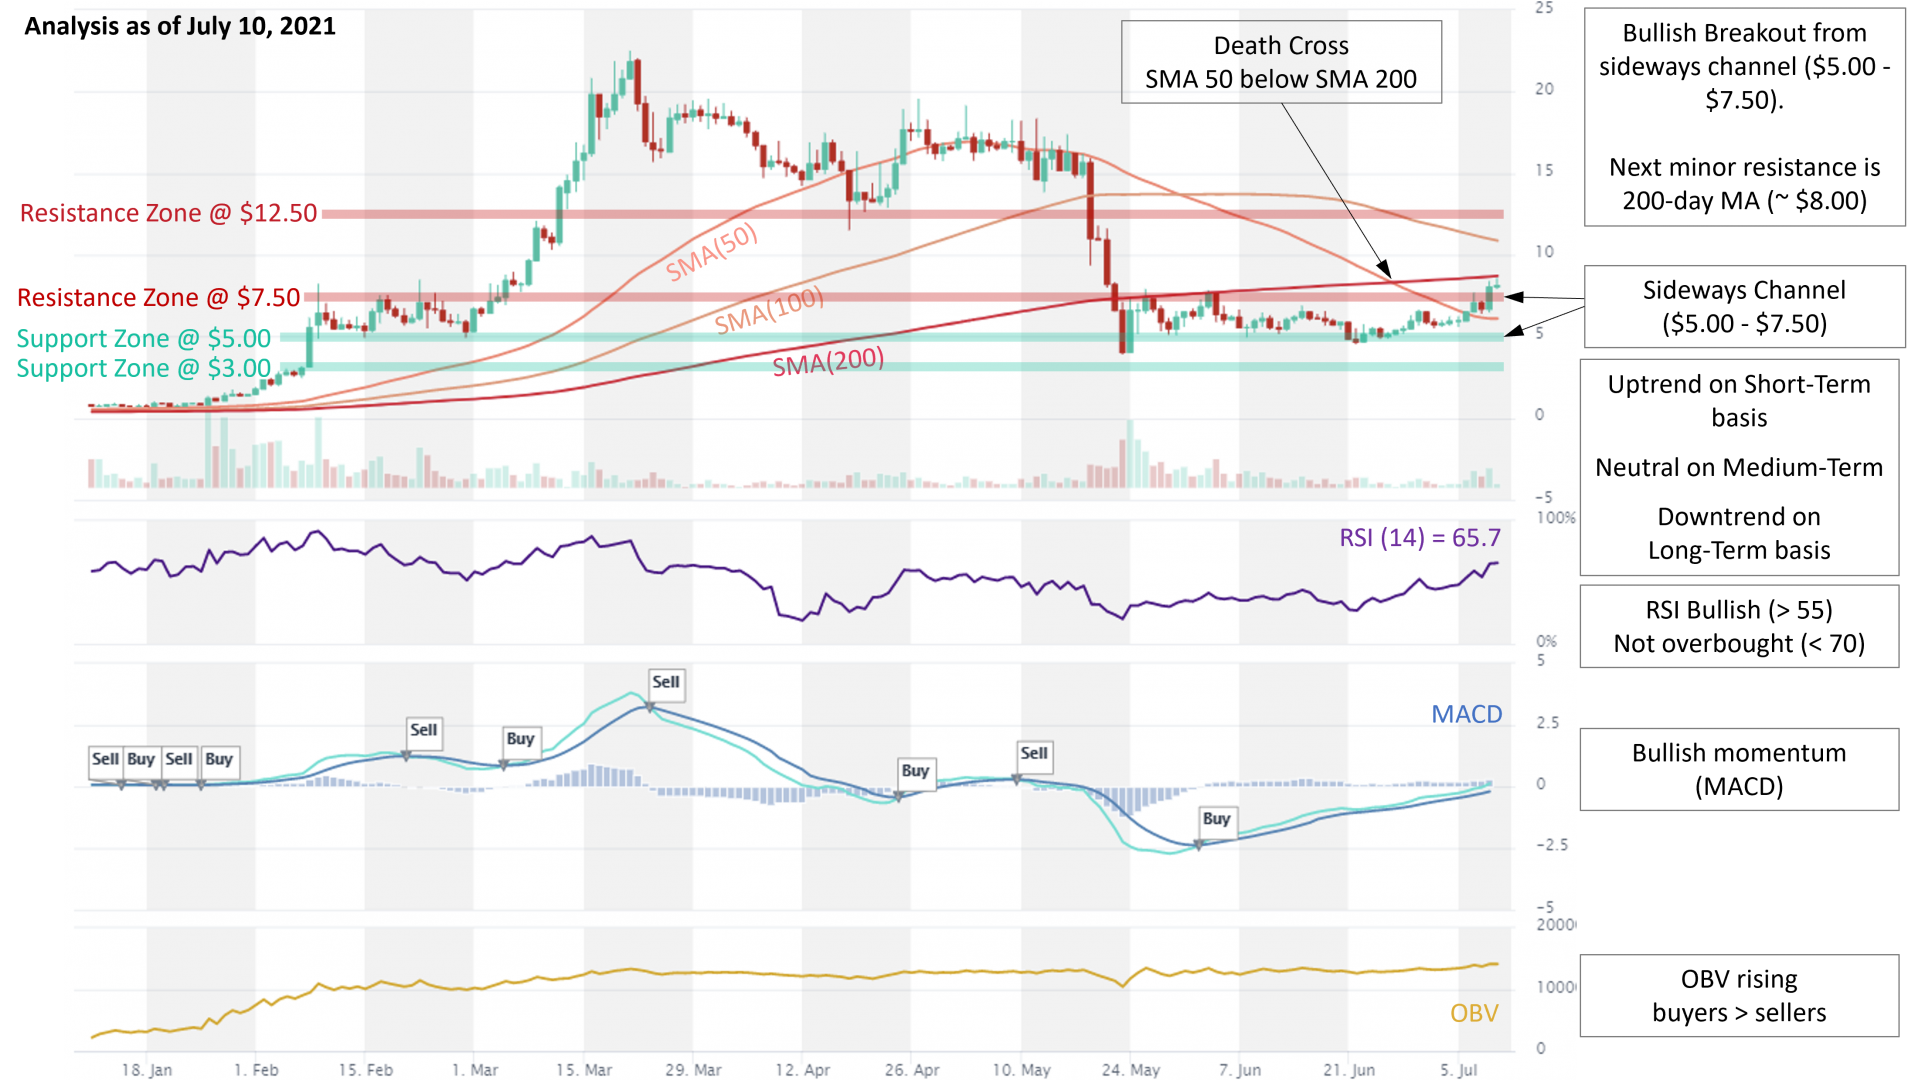Click the 100% RSI axis label
The width and height of the screenshot is (1908, 1080).
(1556, 518)
